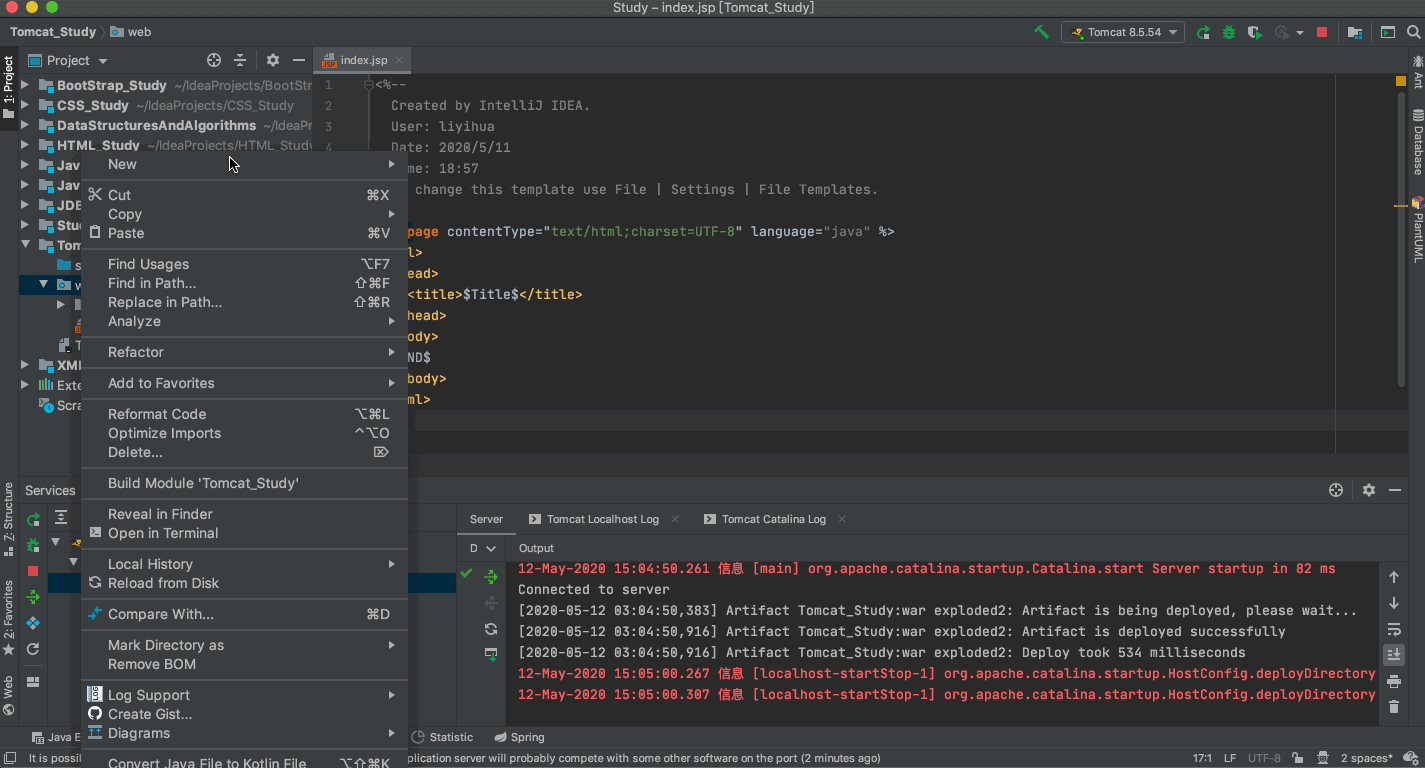Screen dimensions: 1425x768
Task: Toggle the read-only lock icon in the status bar
Action: (1297, 759)
